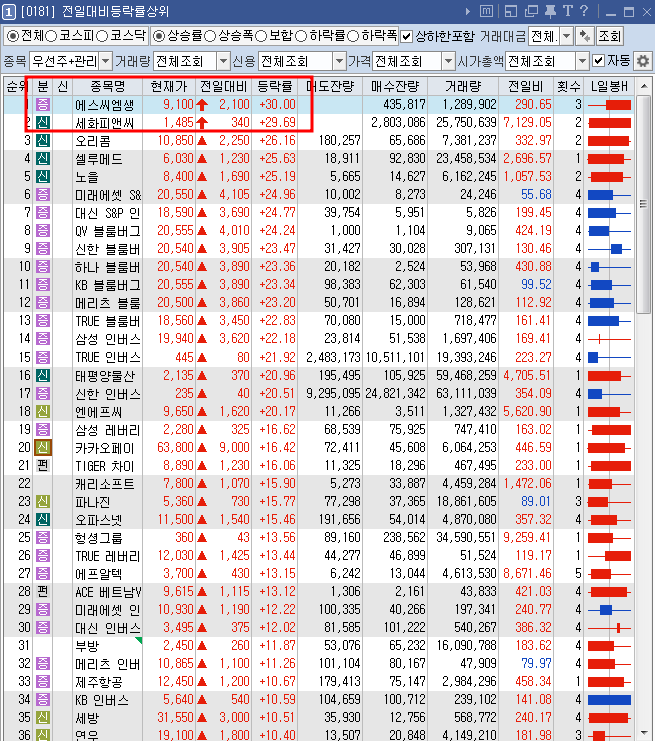
Task: Click the swap arrows icon beside 조회
Action: tap(585, 36)
